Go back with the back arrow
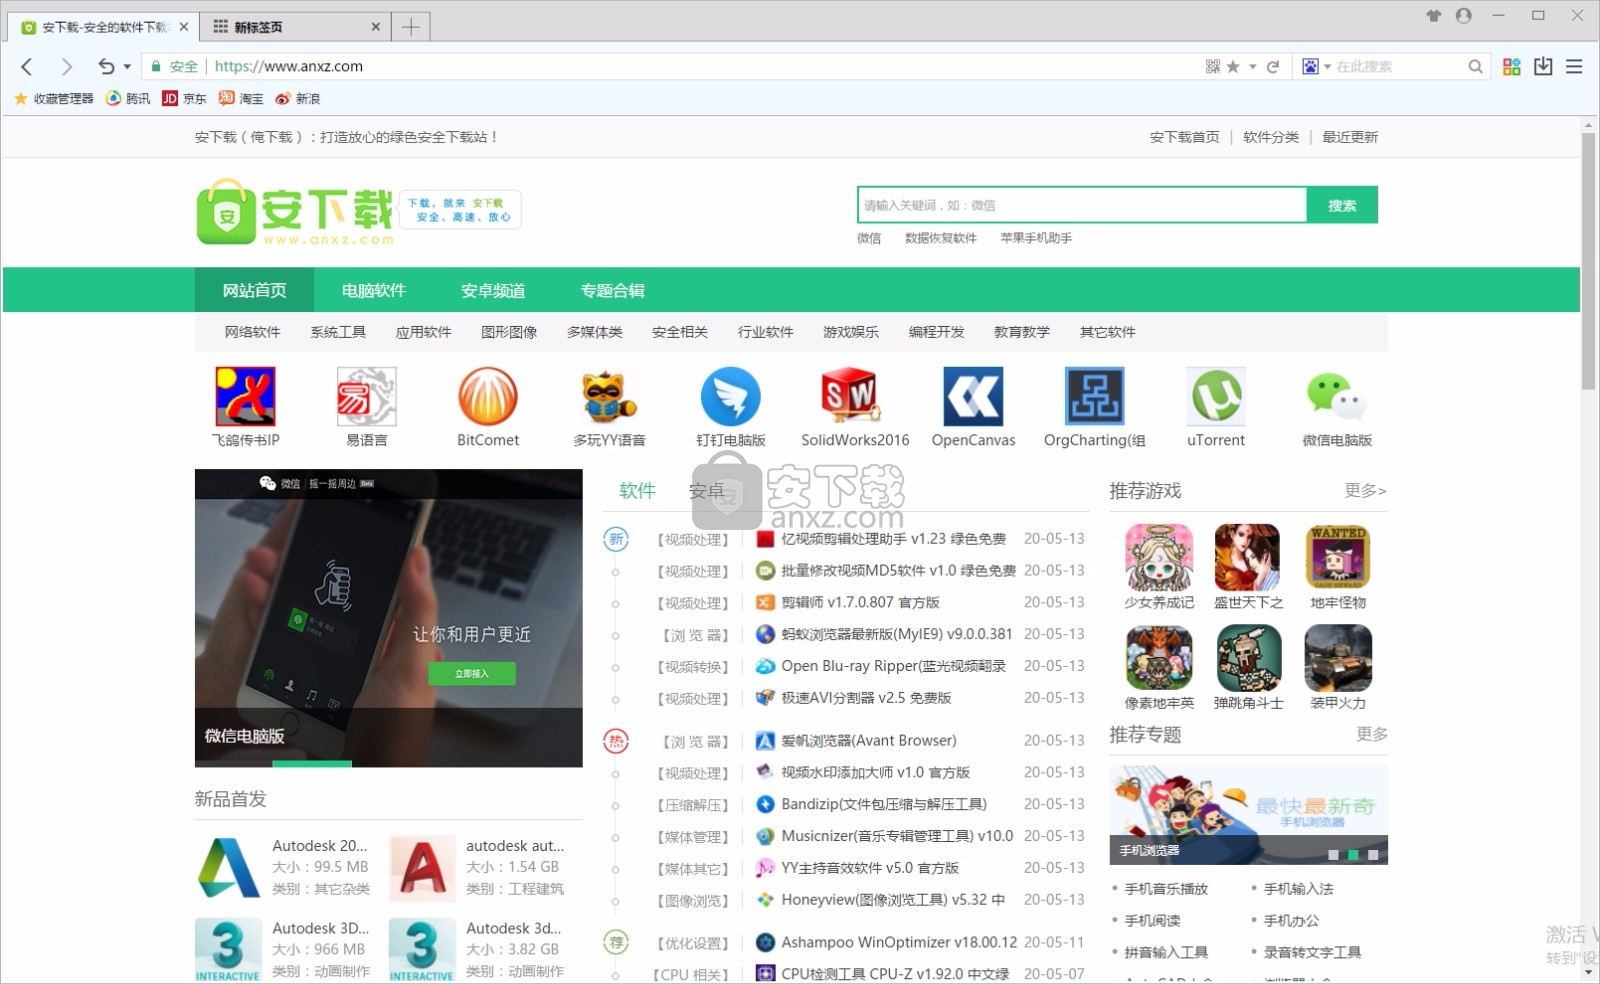 pos(28,67)
